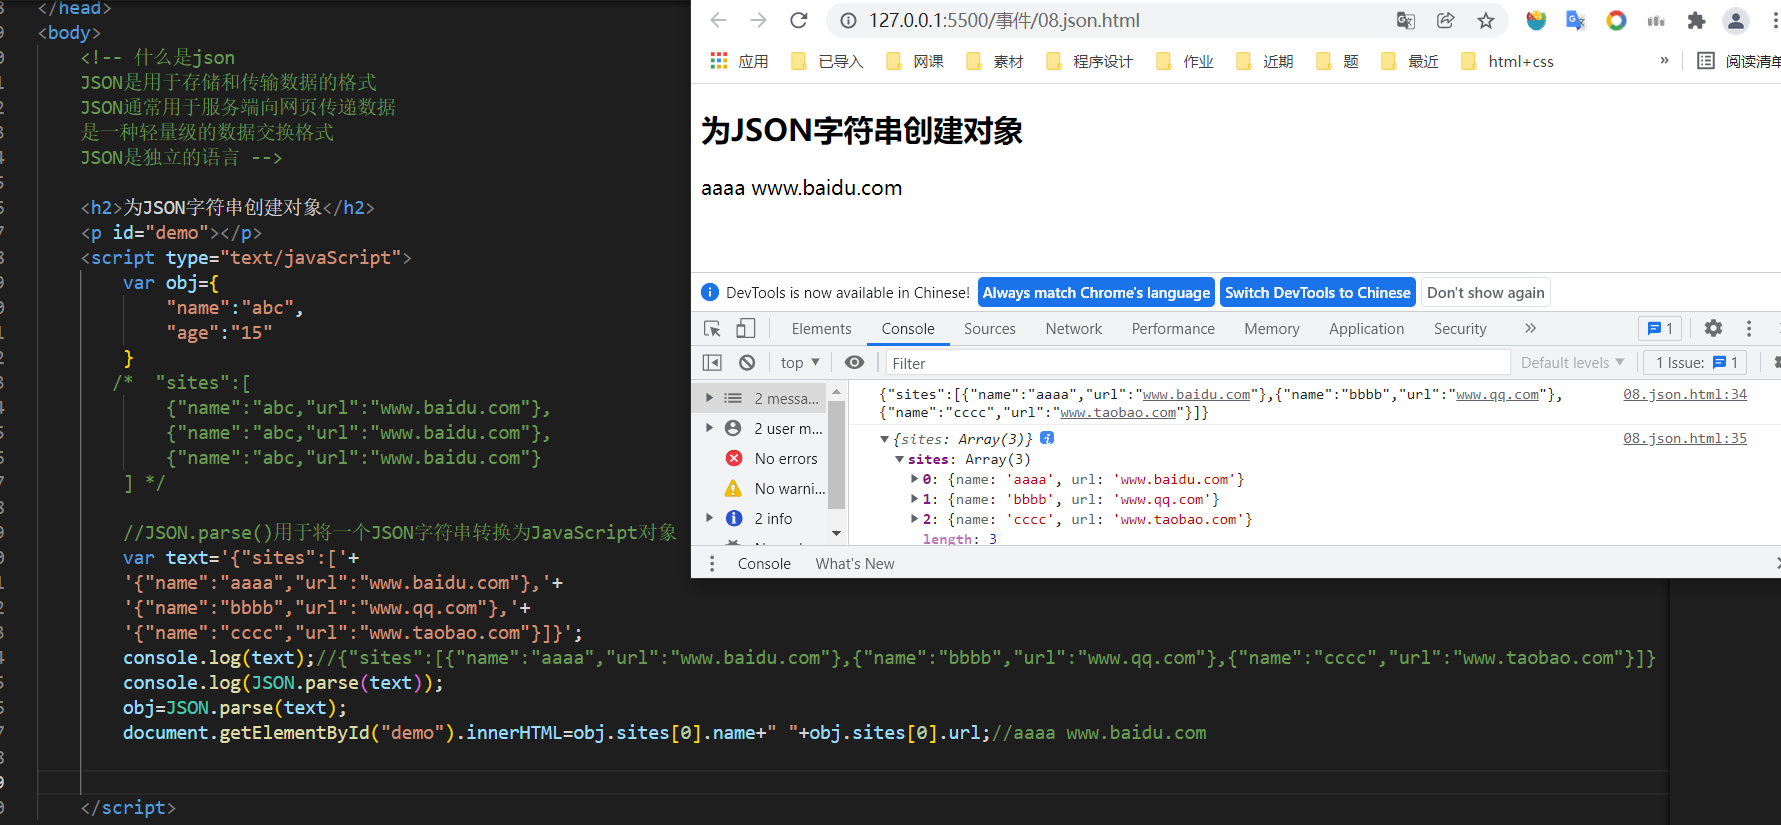Open source link 08.json.html:35
This screenshot has width=1781, height=825.
coord(1685,438)
